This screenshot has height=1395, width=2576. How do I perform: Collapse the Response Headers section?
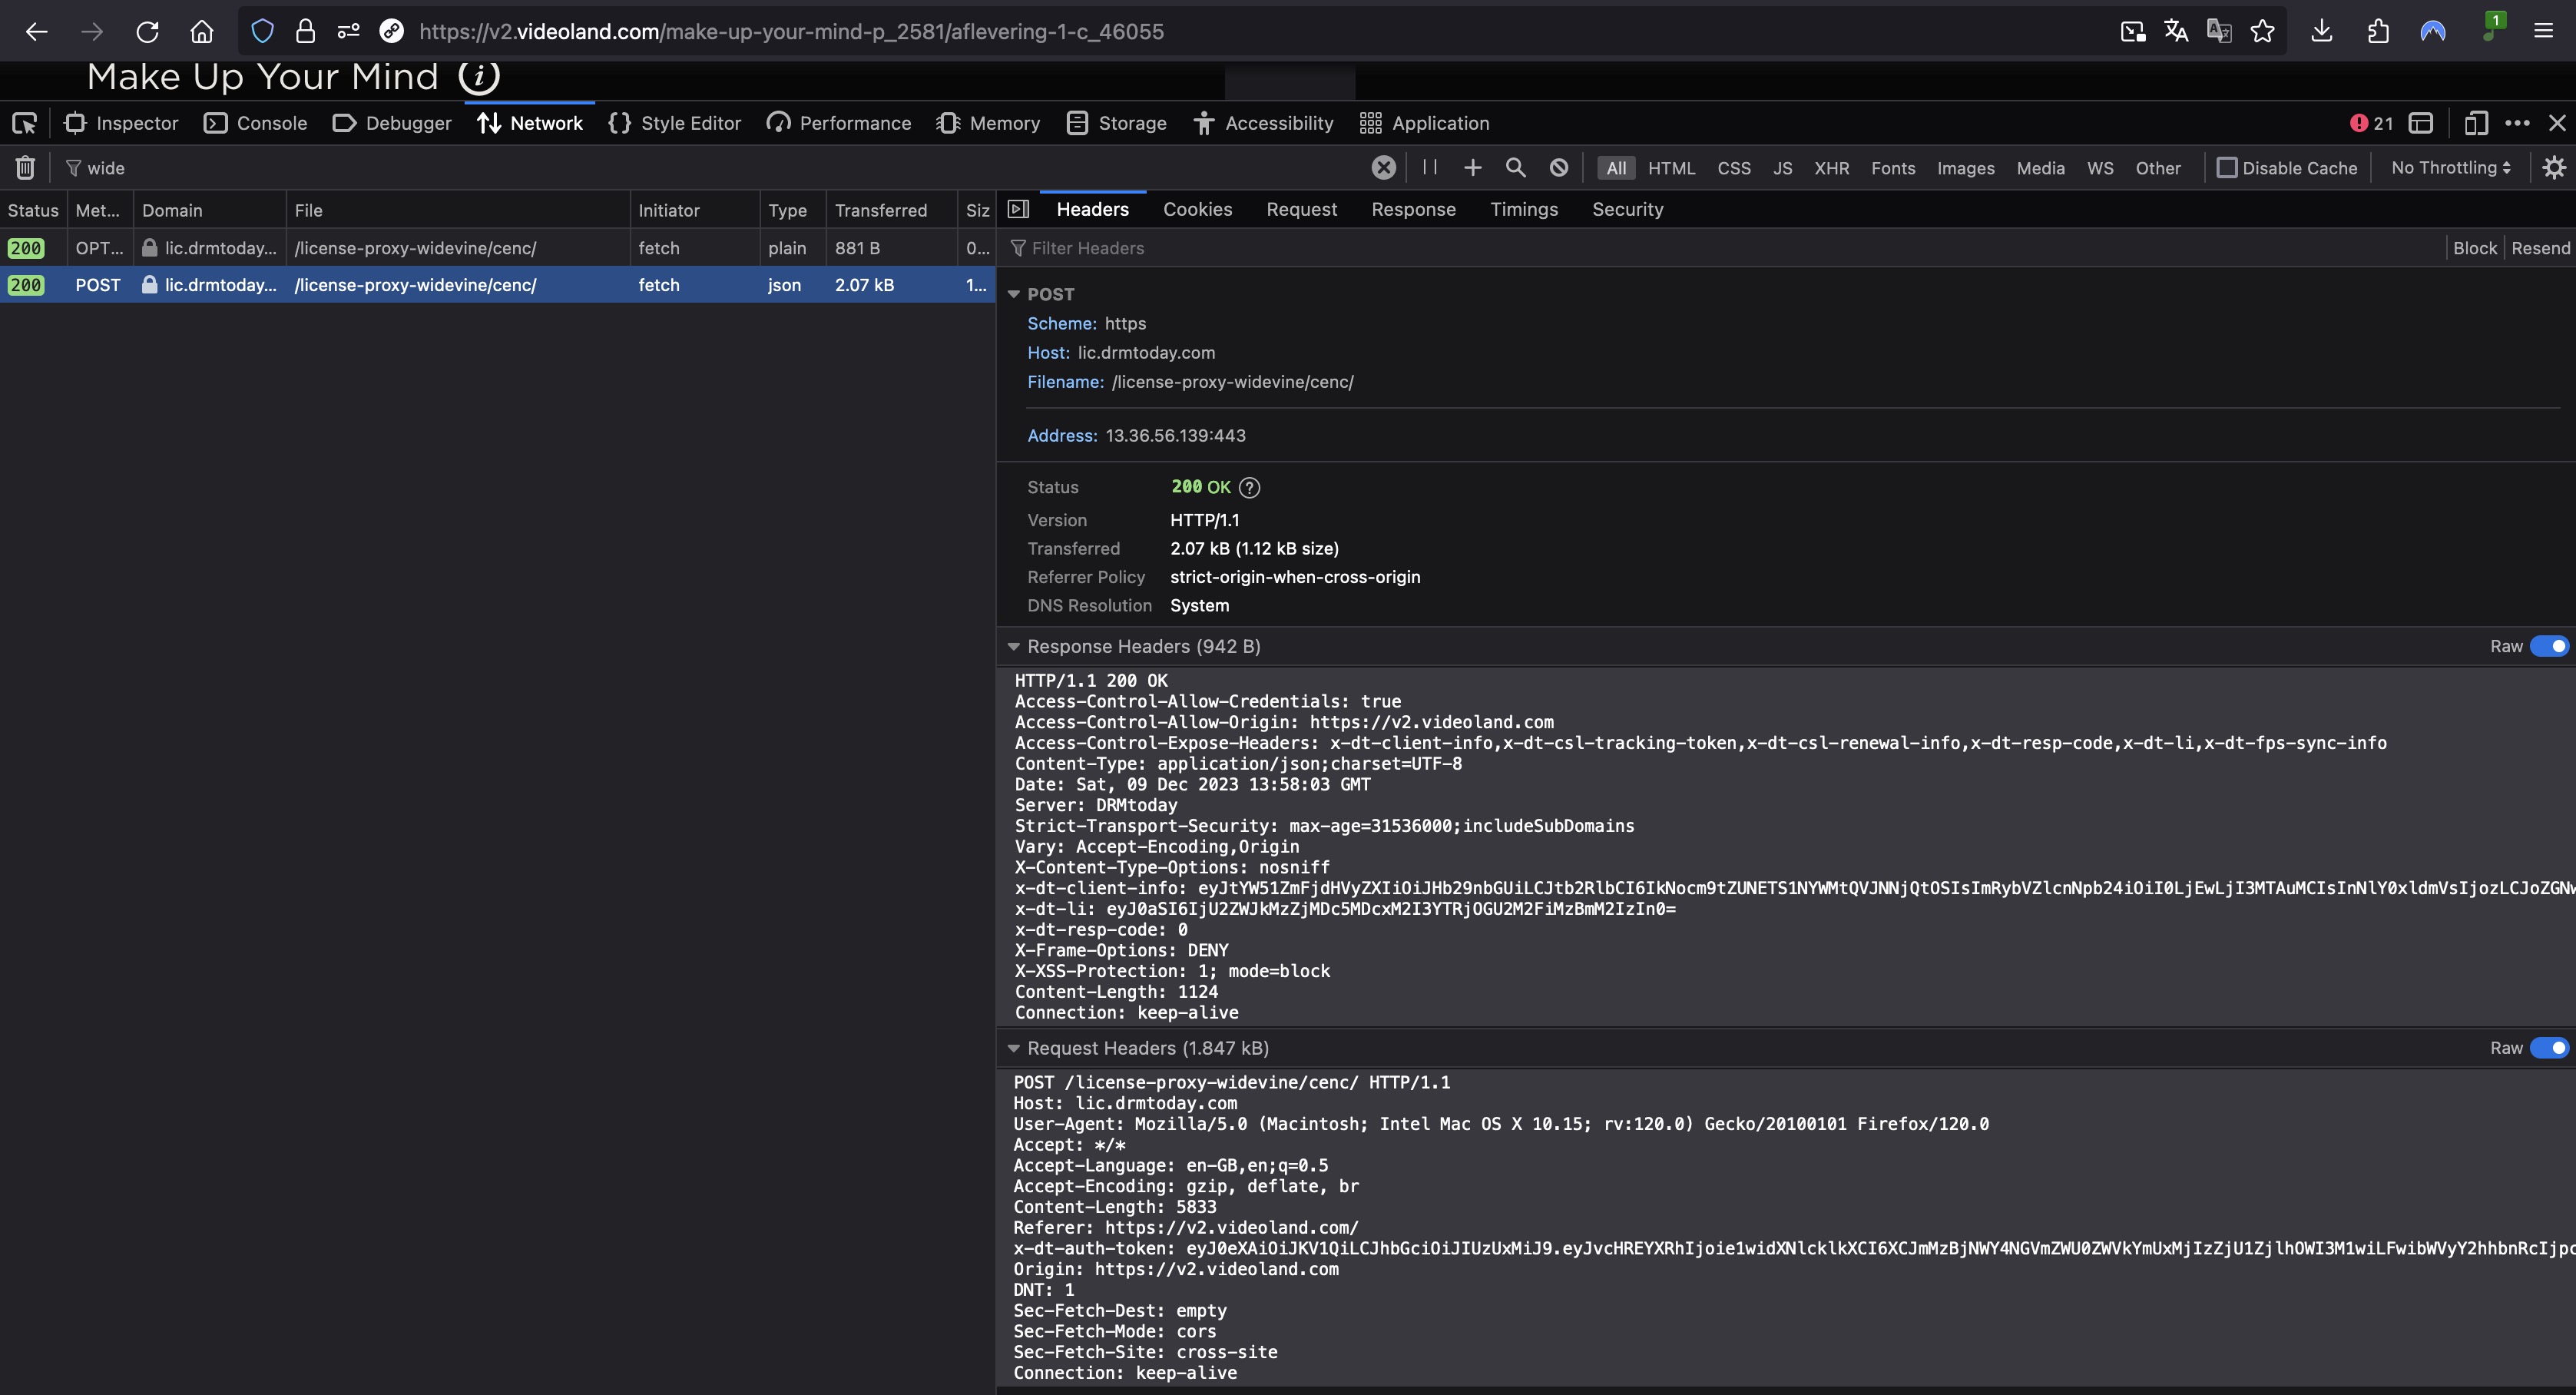pyautogui.click(x=1013, y=647)
